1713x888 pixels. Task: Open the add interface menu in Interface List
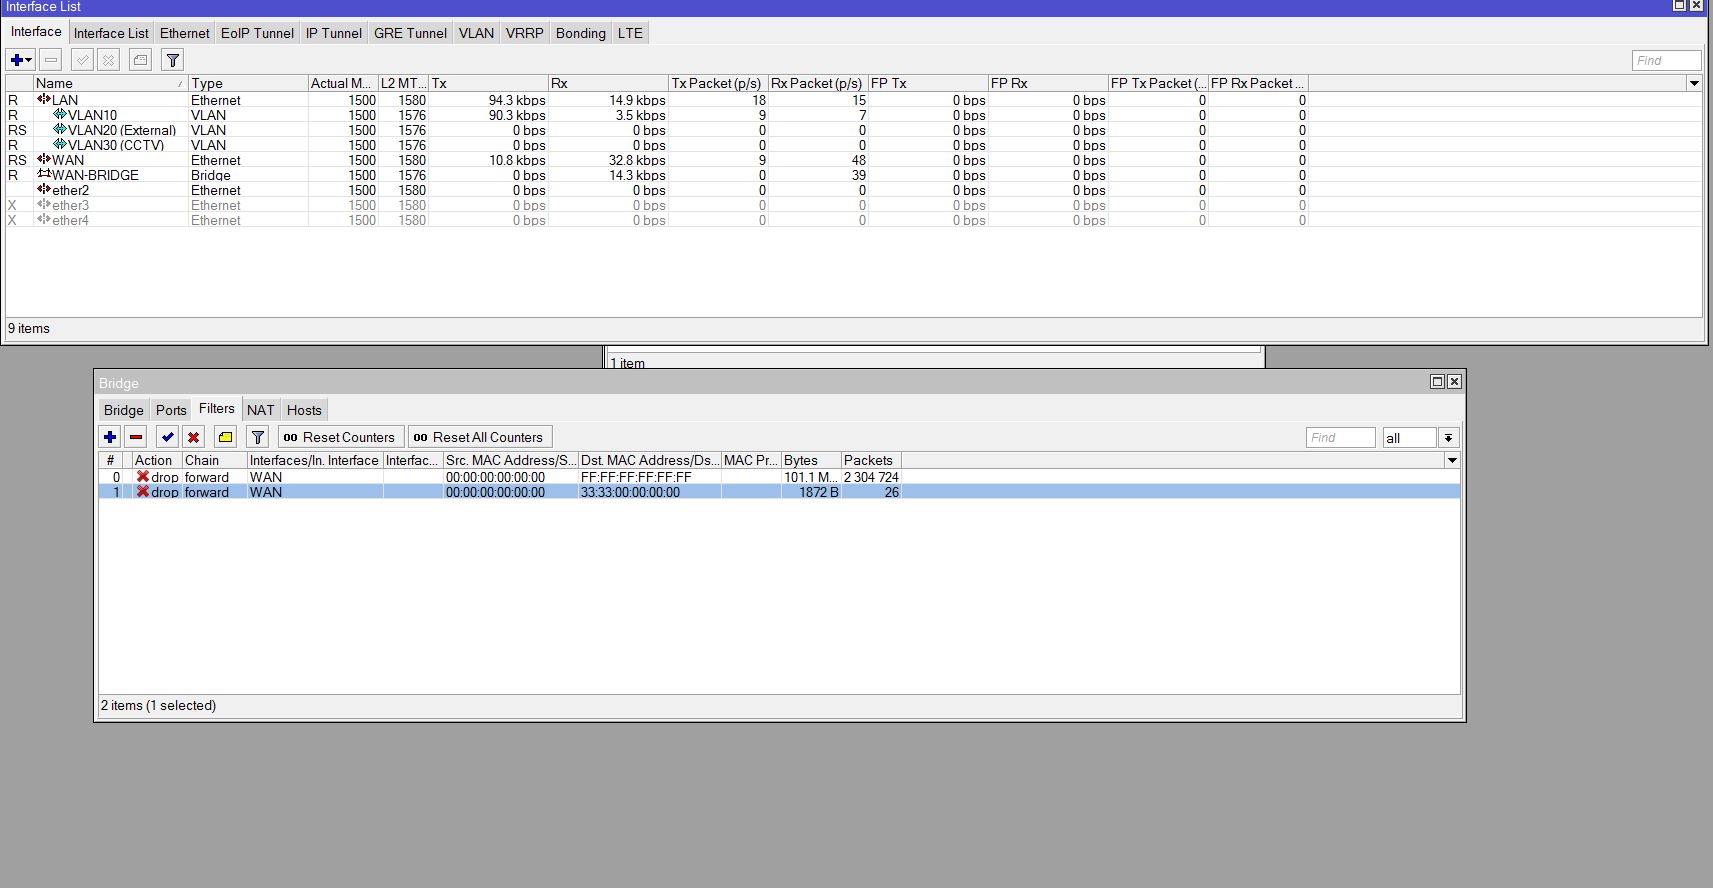click(x=21, y=60)
